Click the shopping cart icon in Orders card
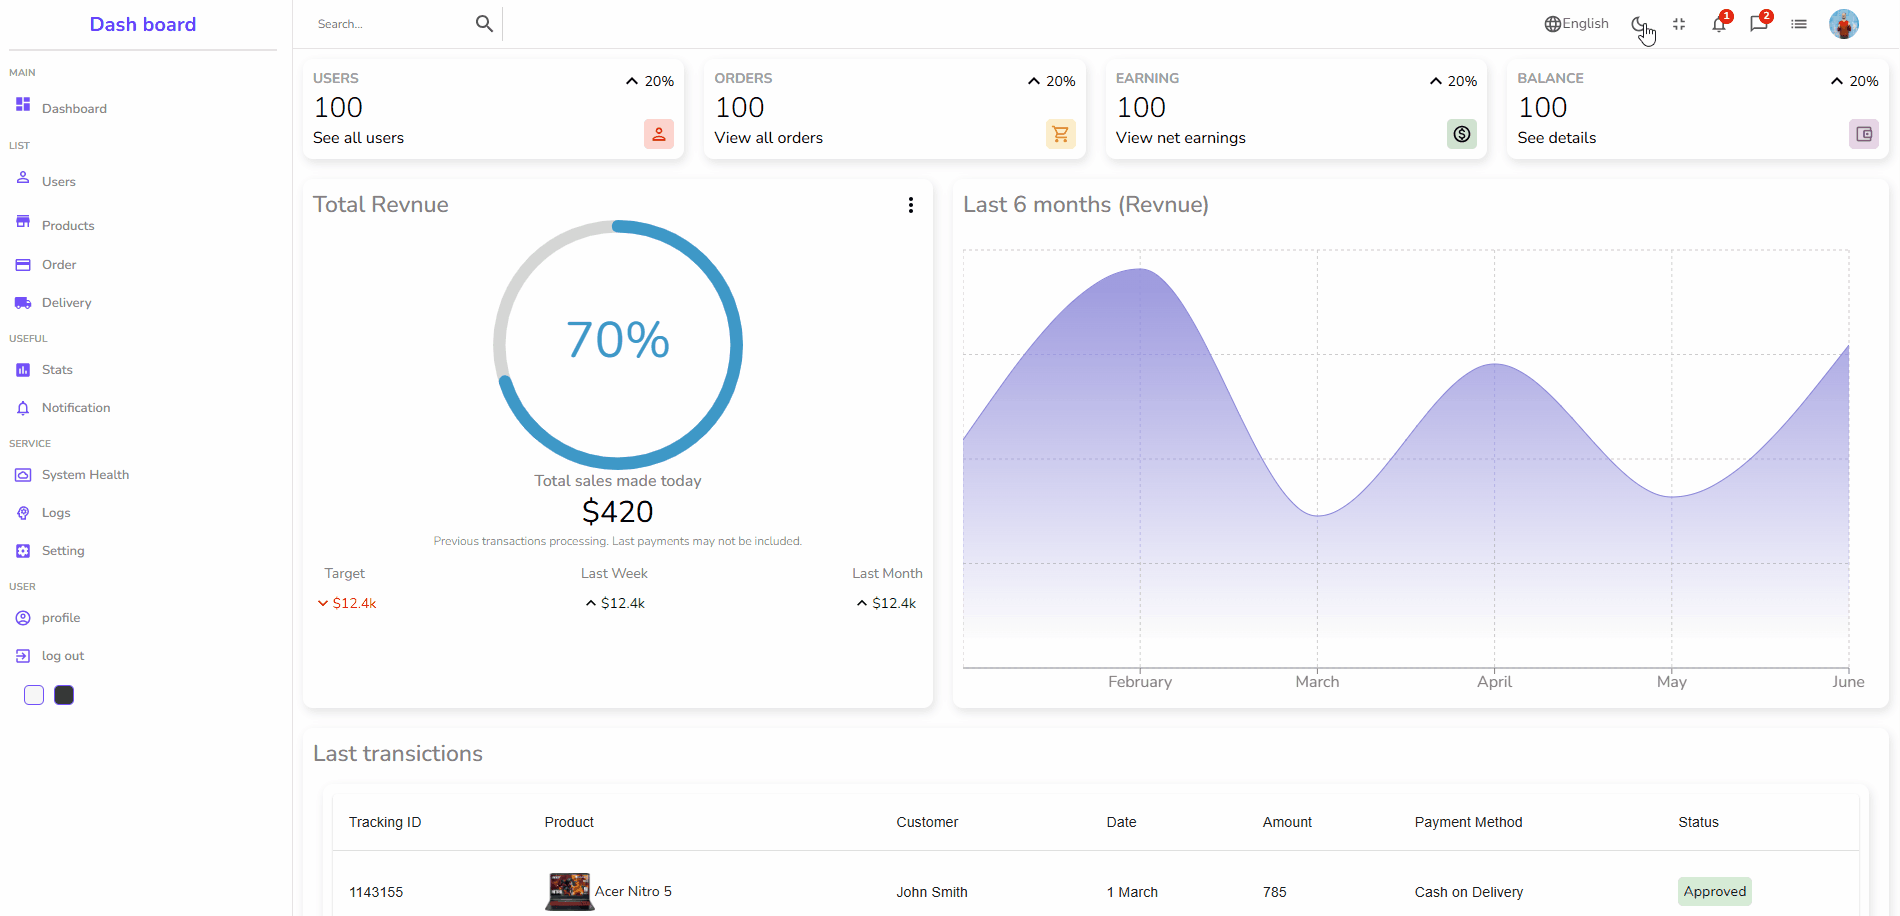 tap(1061, 134)
